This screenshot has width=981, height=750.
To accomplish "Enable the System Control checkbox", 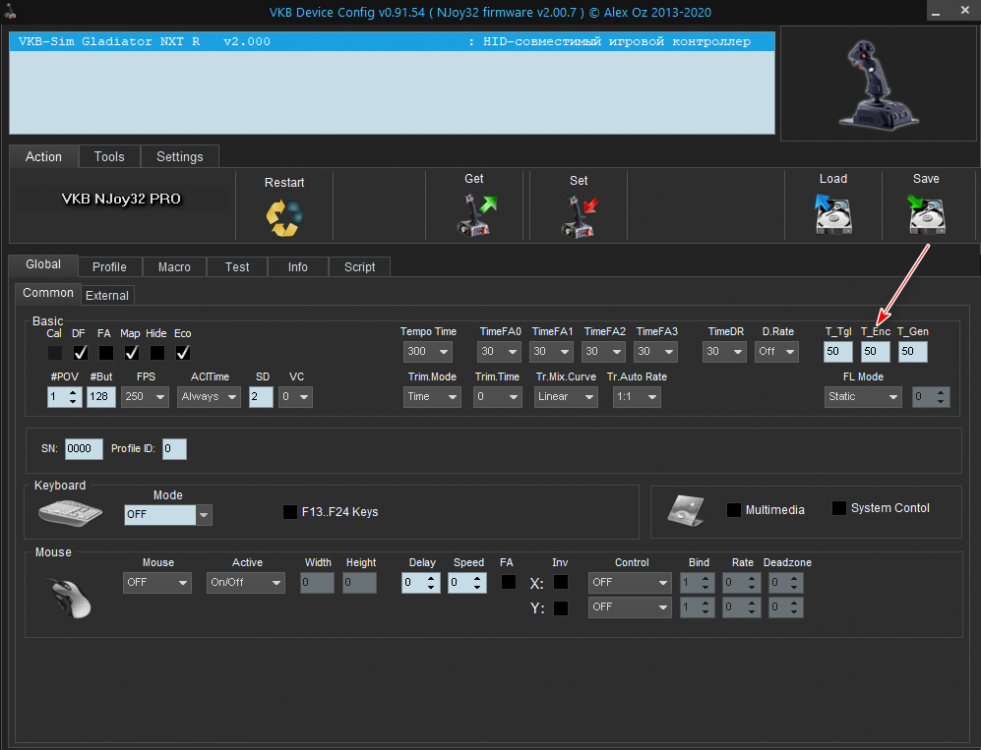I will (839, 508).
